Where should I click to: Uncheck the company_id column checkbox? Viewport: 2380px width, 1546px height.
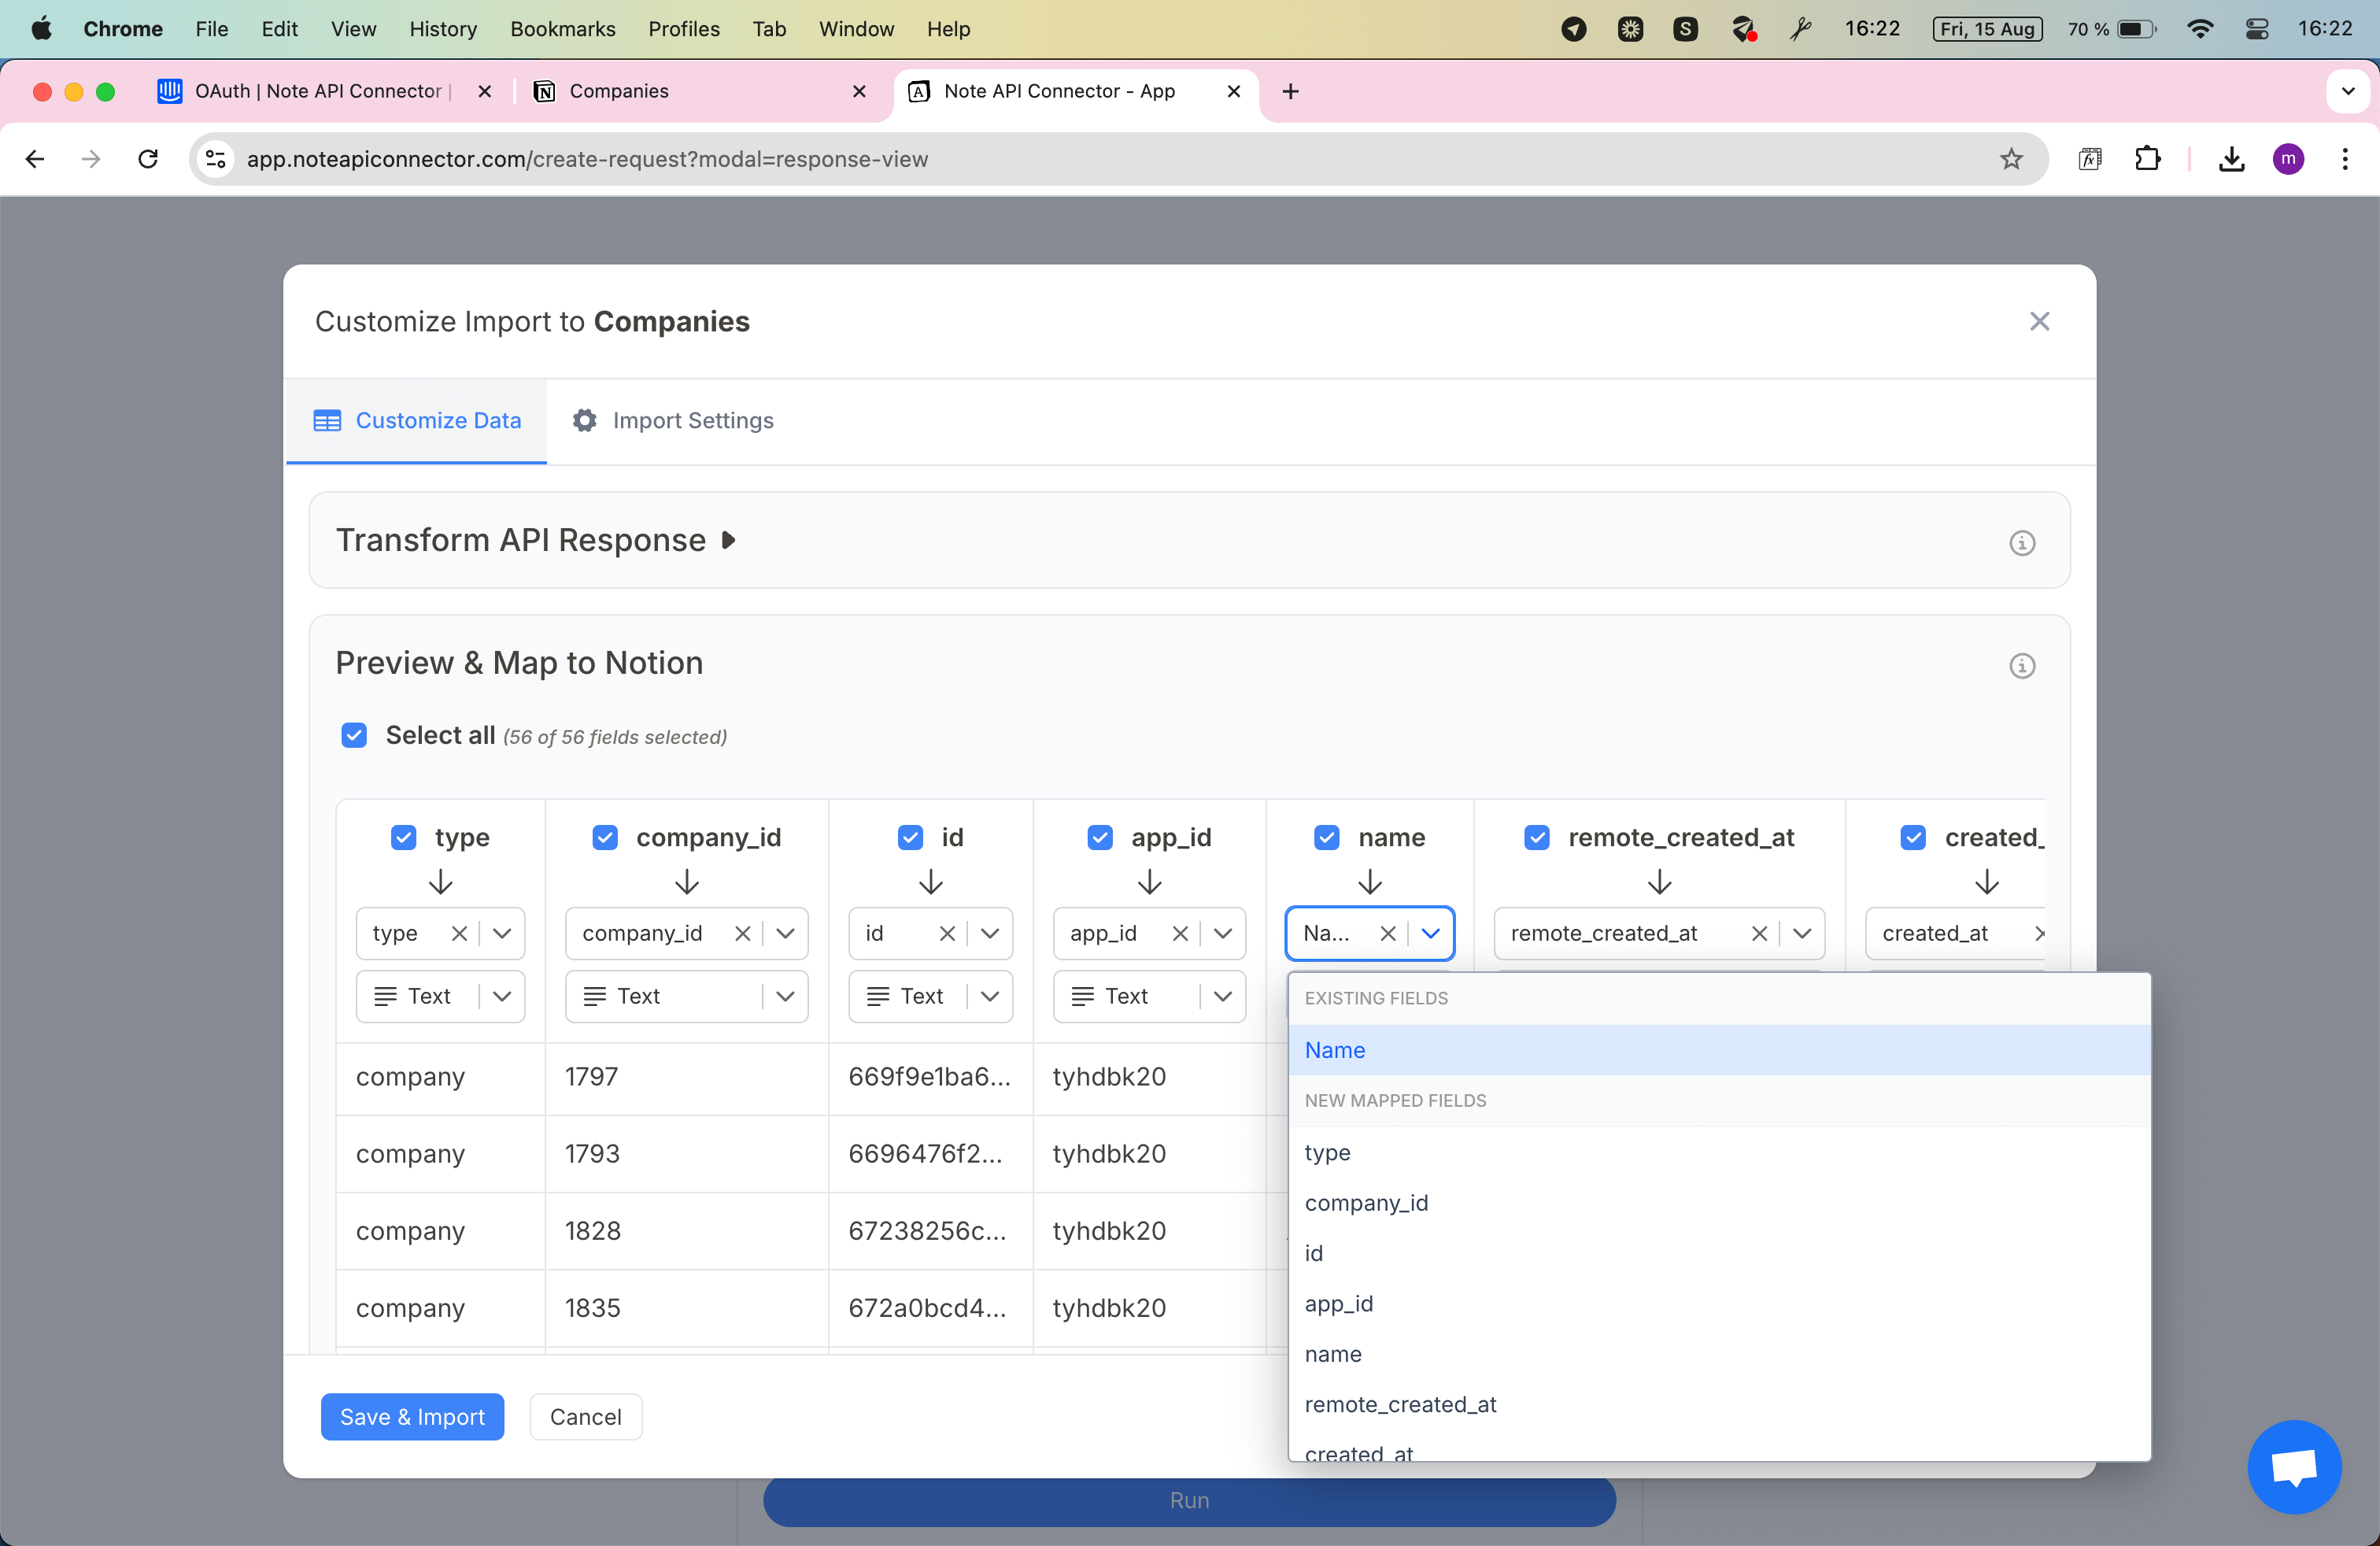(x=605, y=837)
